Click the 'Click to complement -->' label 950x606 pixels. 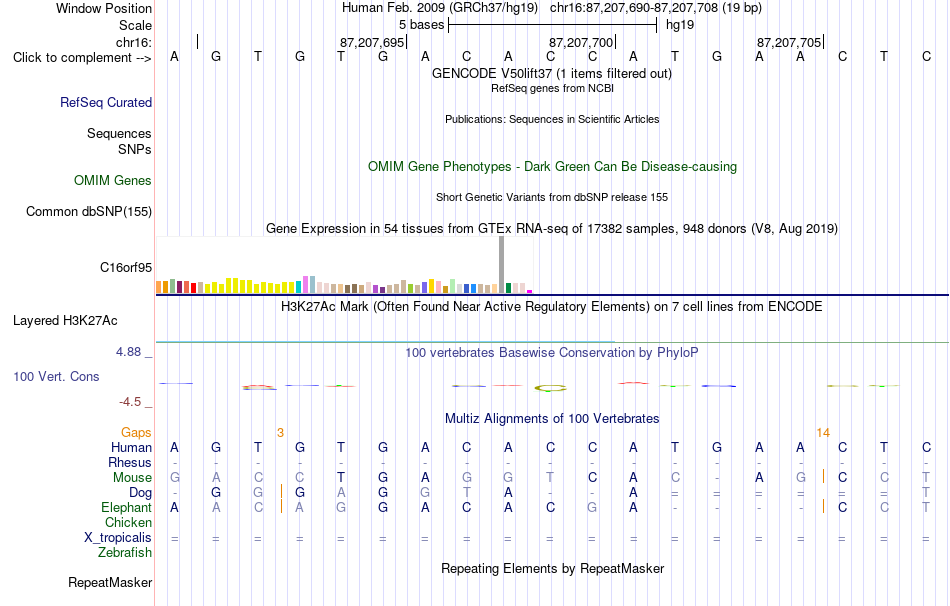tap(82, 58)
